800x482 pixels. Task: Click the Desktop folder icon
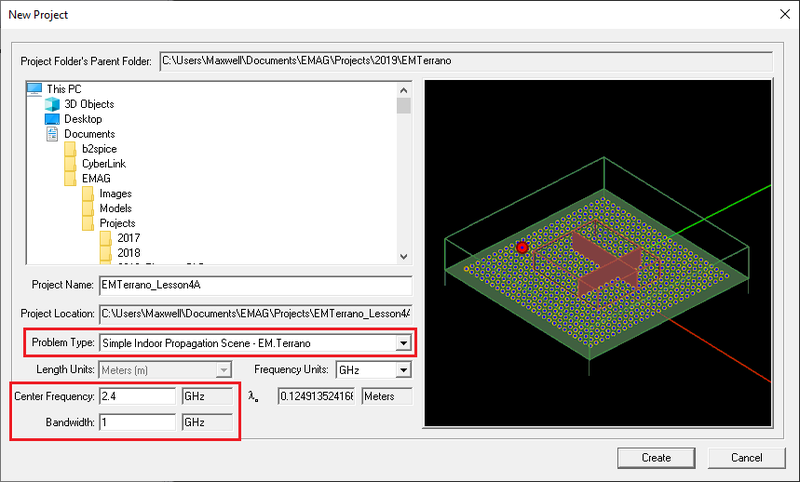click(53, 119)
